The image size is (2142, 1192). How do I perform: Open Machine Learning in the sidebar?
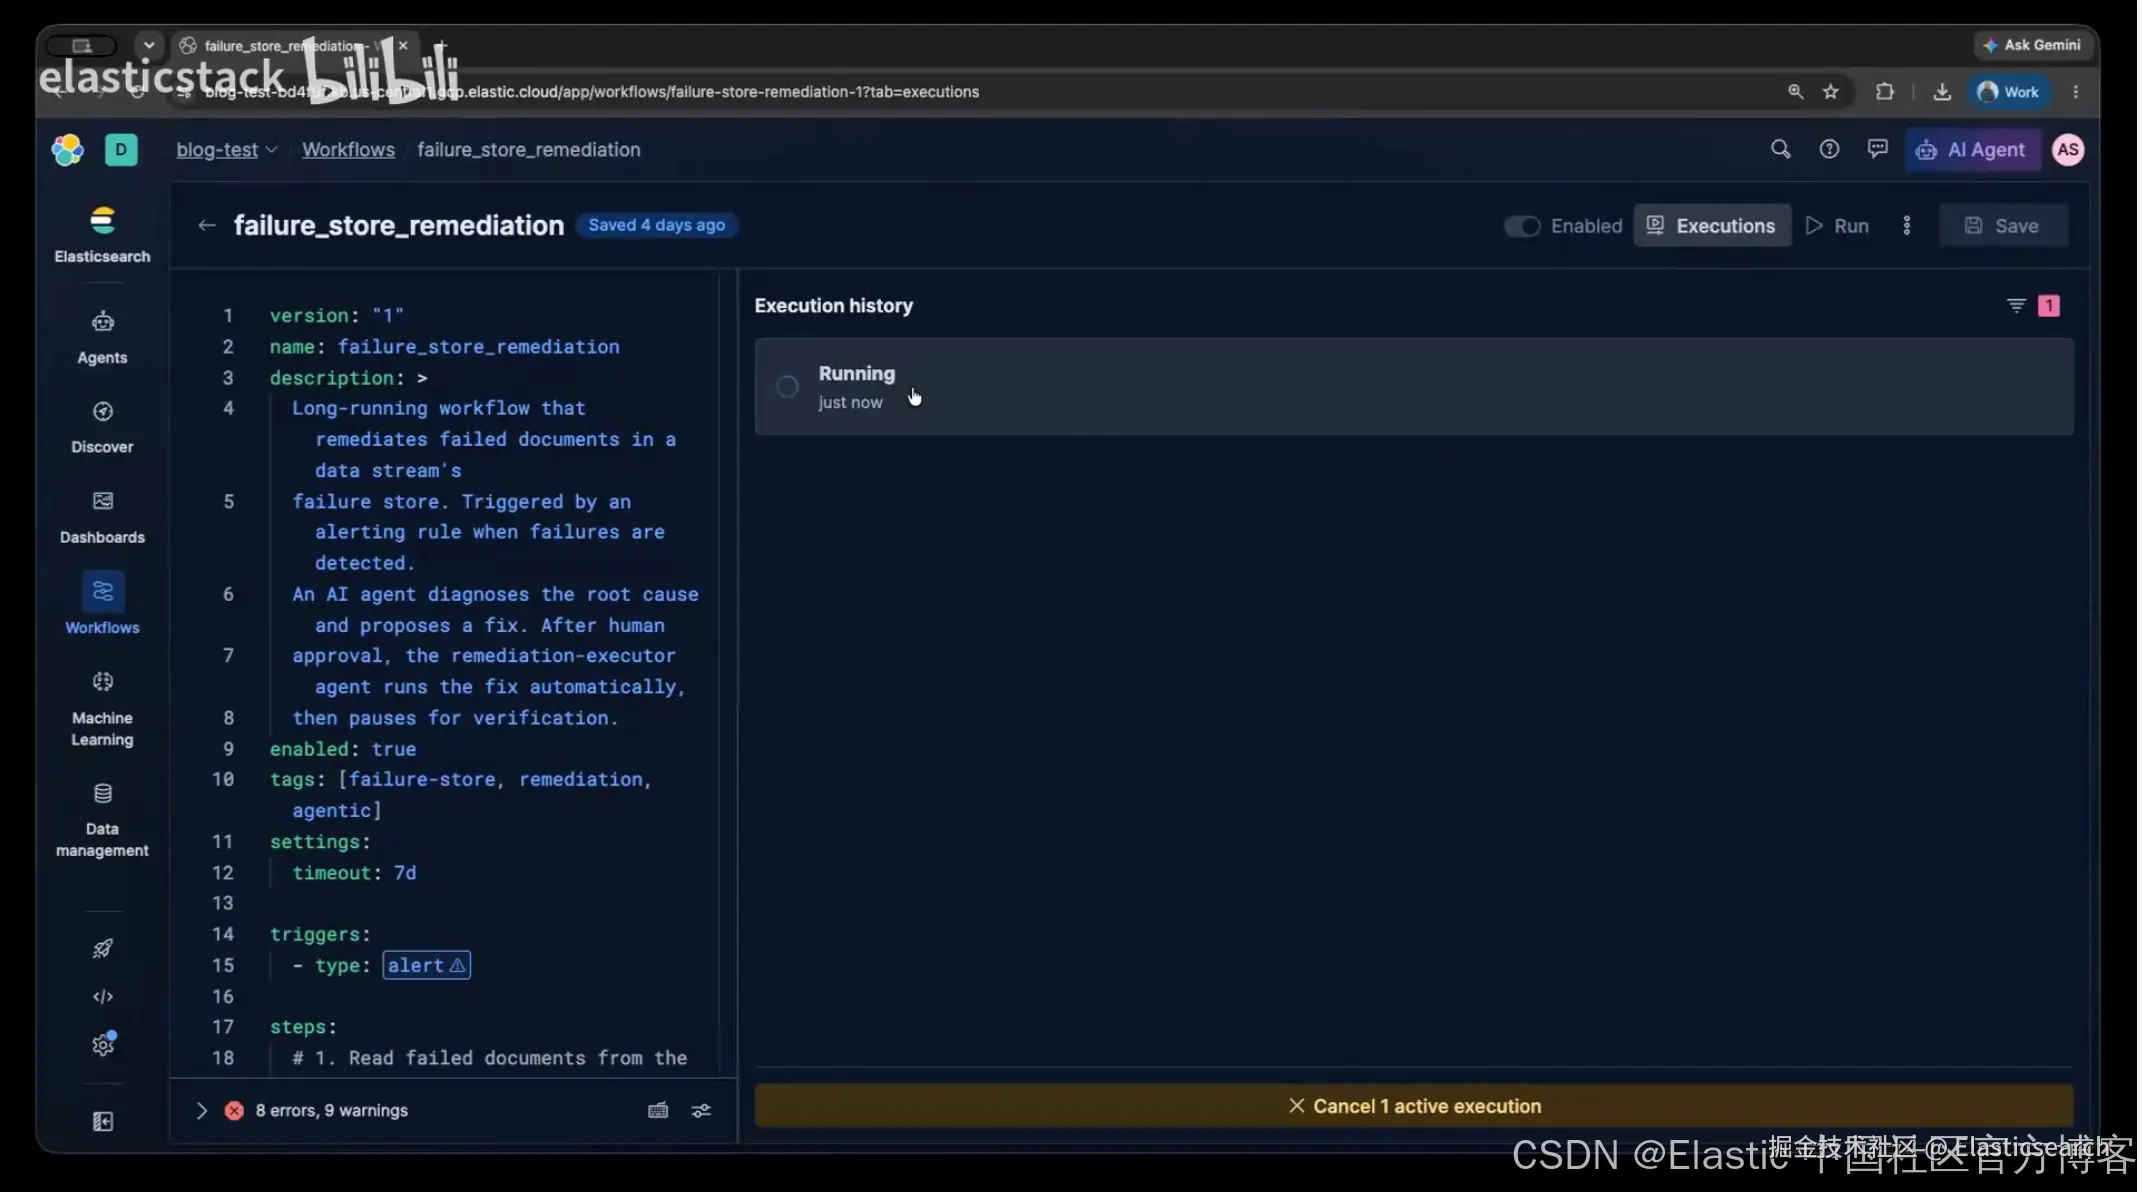tap(102, 708)
